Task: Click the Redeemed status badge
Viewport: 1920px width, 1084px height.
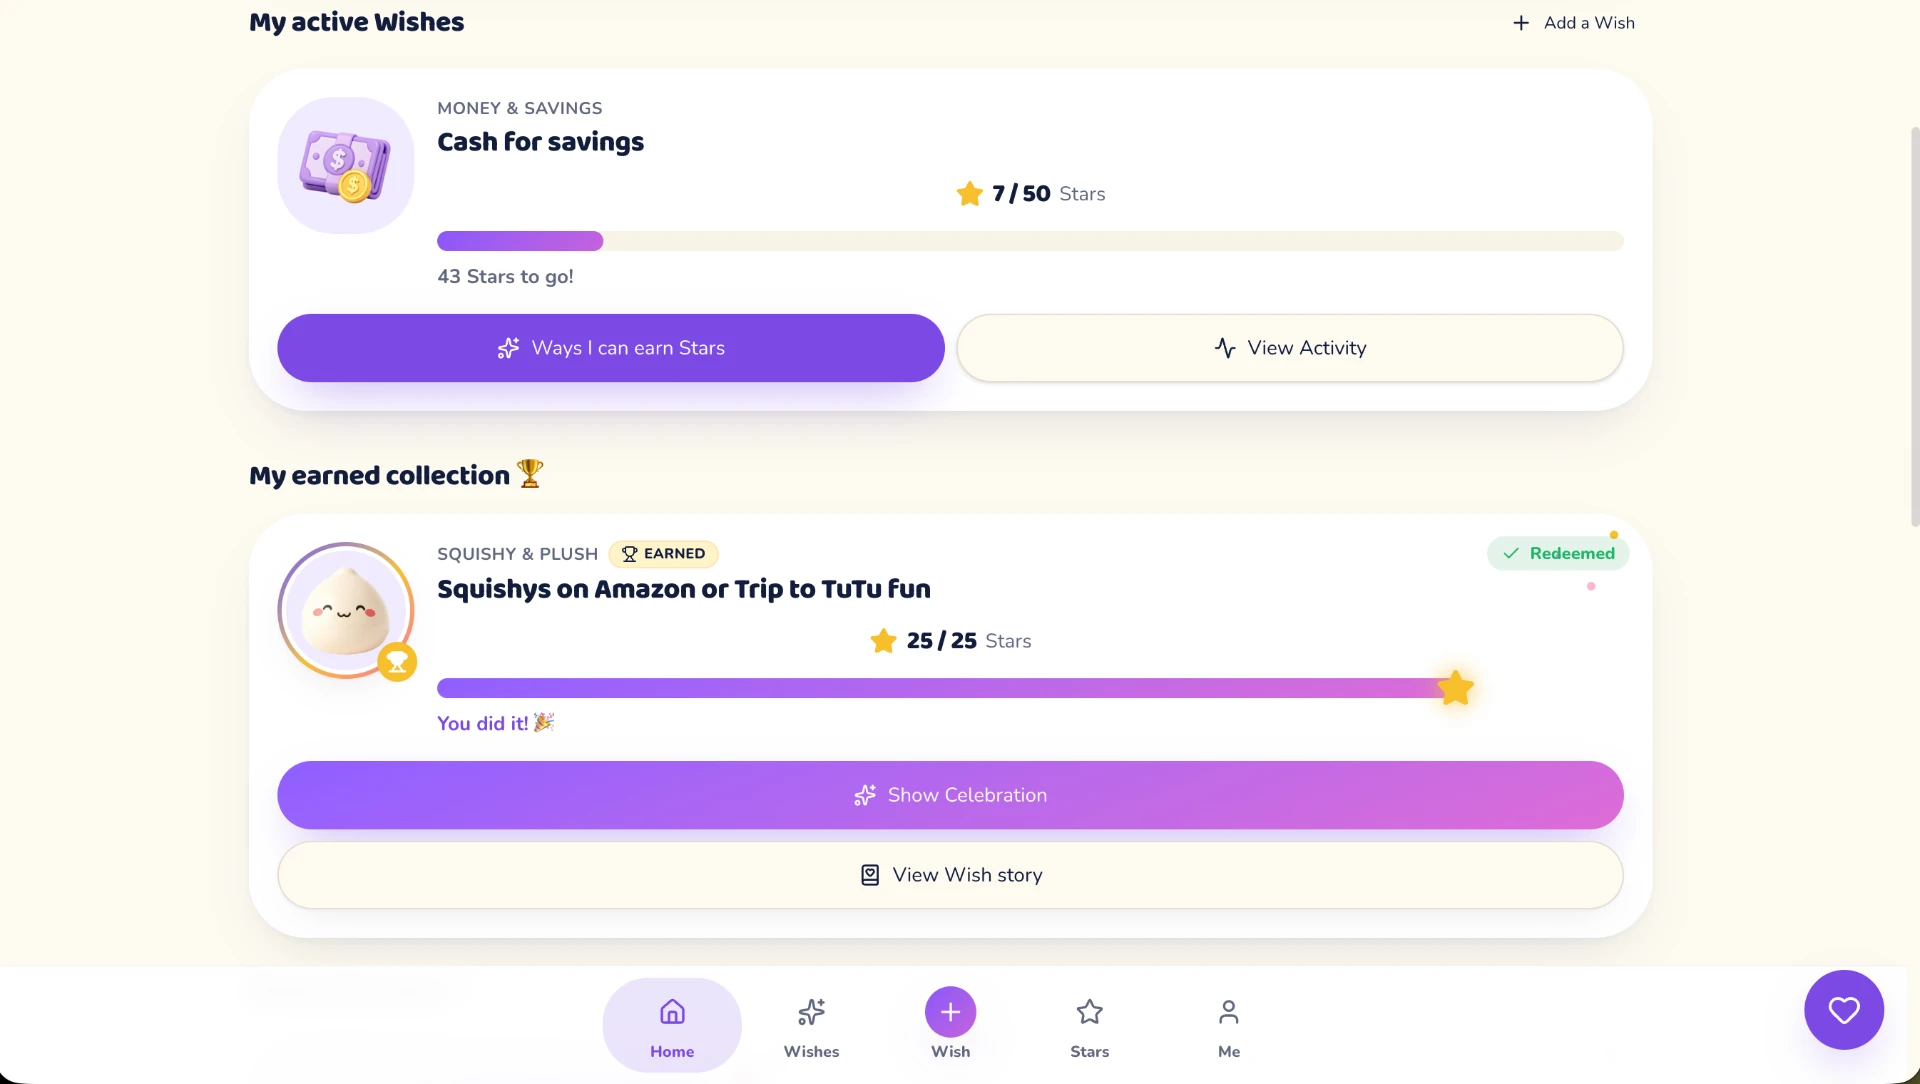Action: click(1558, 554)
